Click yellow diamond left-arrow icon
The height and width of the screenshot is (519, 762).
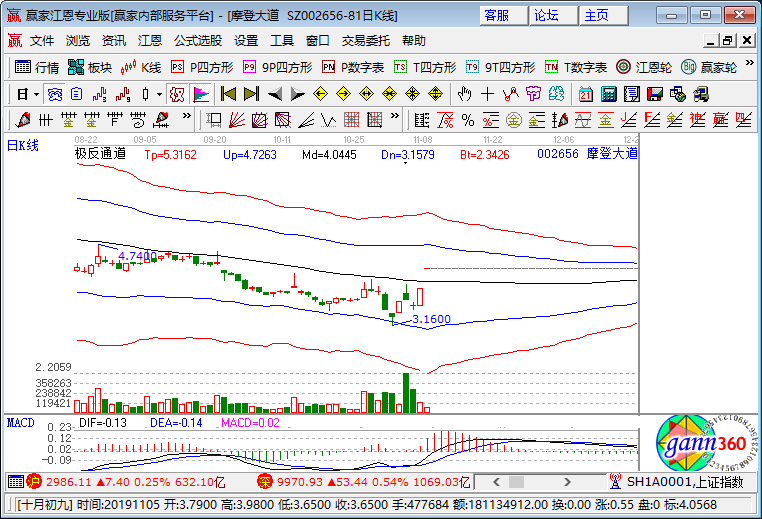point(320,94)
